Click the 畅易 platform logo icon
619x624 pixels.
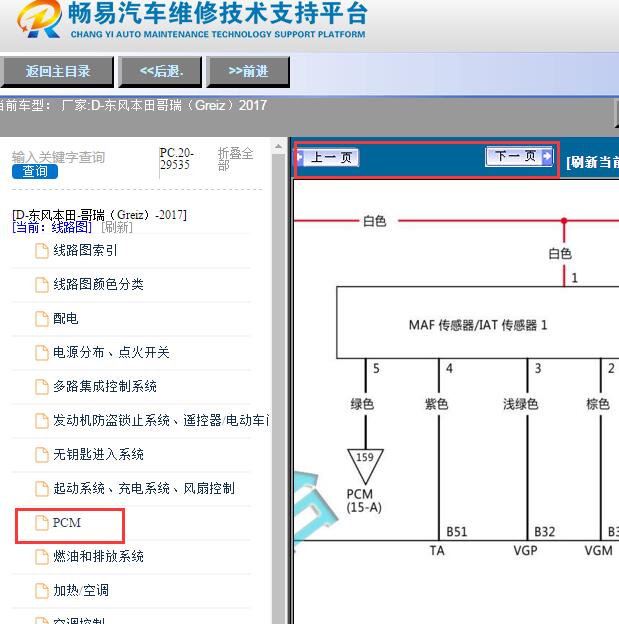point(39,19)
